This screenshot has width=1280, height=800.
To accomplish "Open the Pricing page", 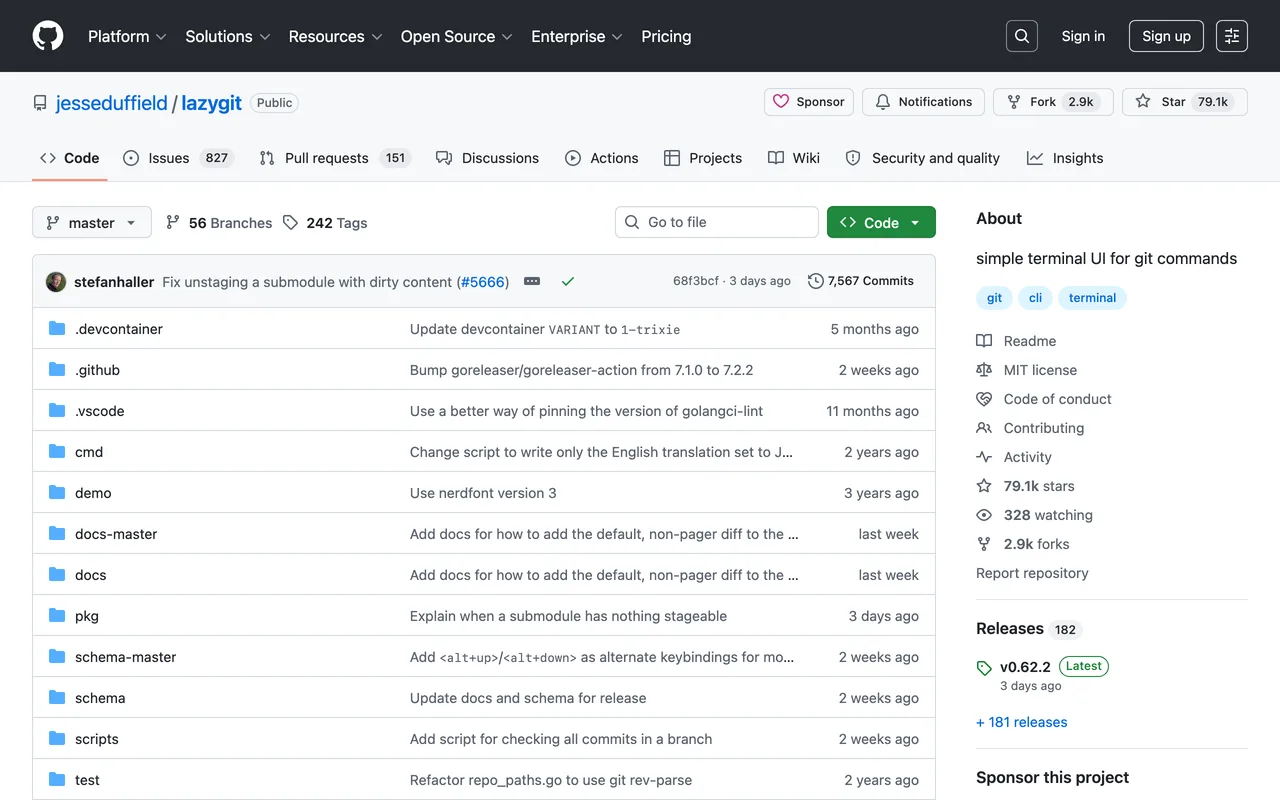I will click(666, 36).
